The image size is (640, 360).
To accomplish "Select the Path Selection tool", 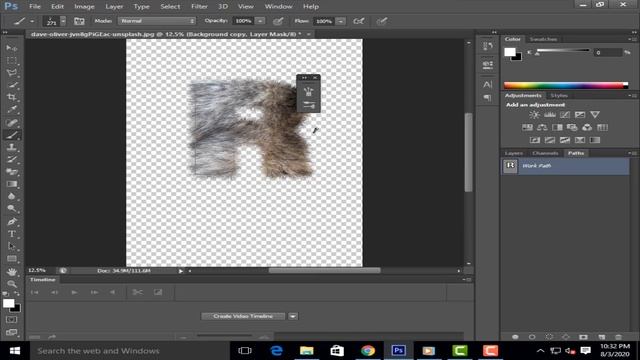I will pyautogui.click(x=11, y=246).
